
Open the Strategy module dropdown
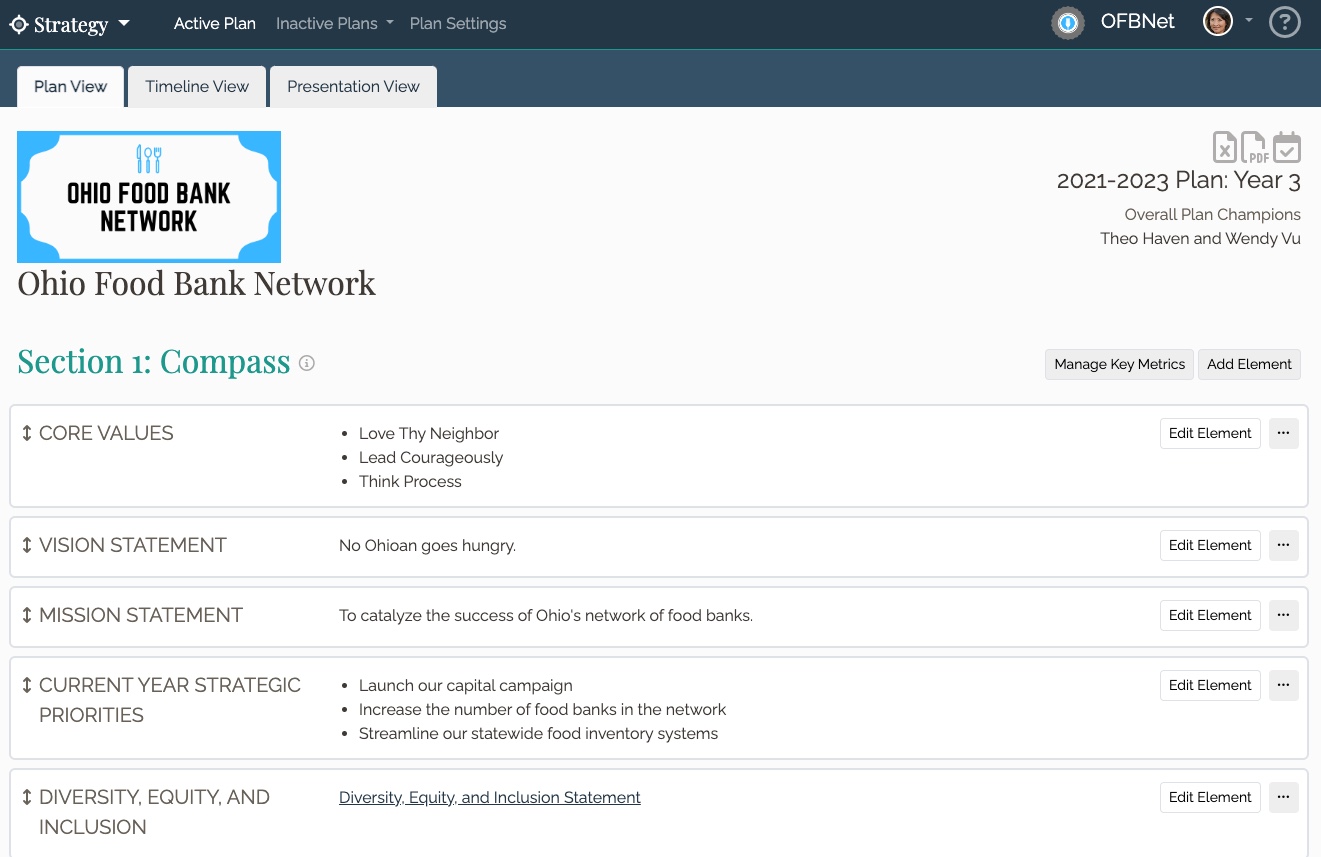(x=70, y=24)
